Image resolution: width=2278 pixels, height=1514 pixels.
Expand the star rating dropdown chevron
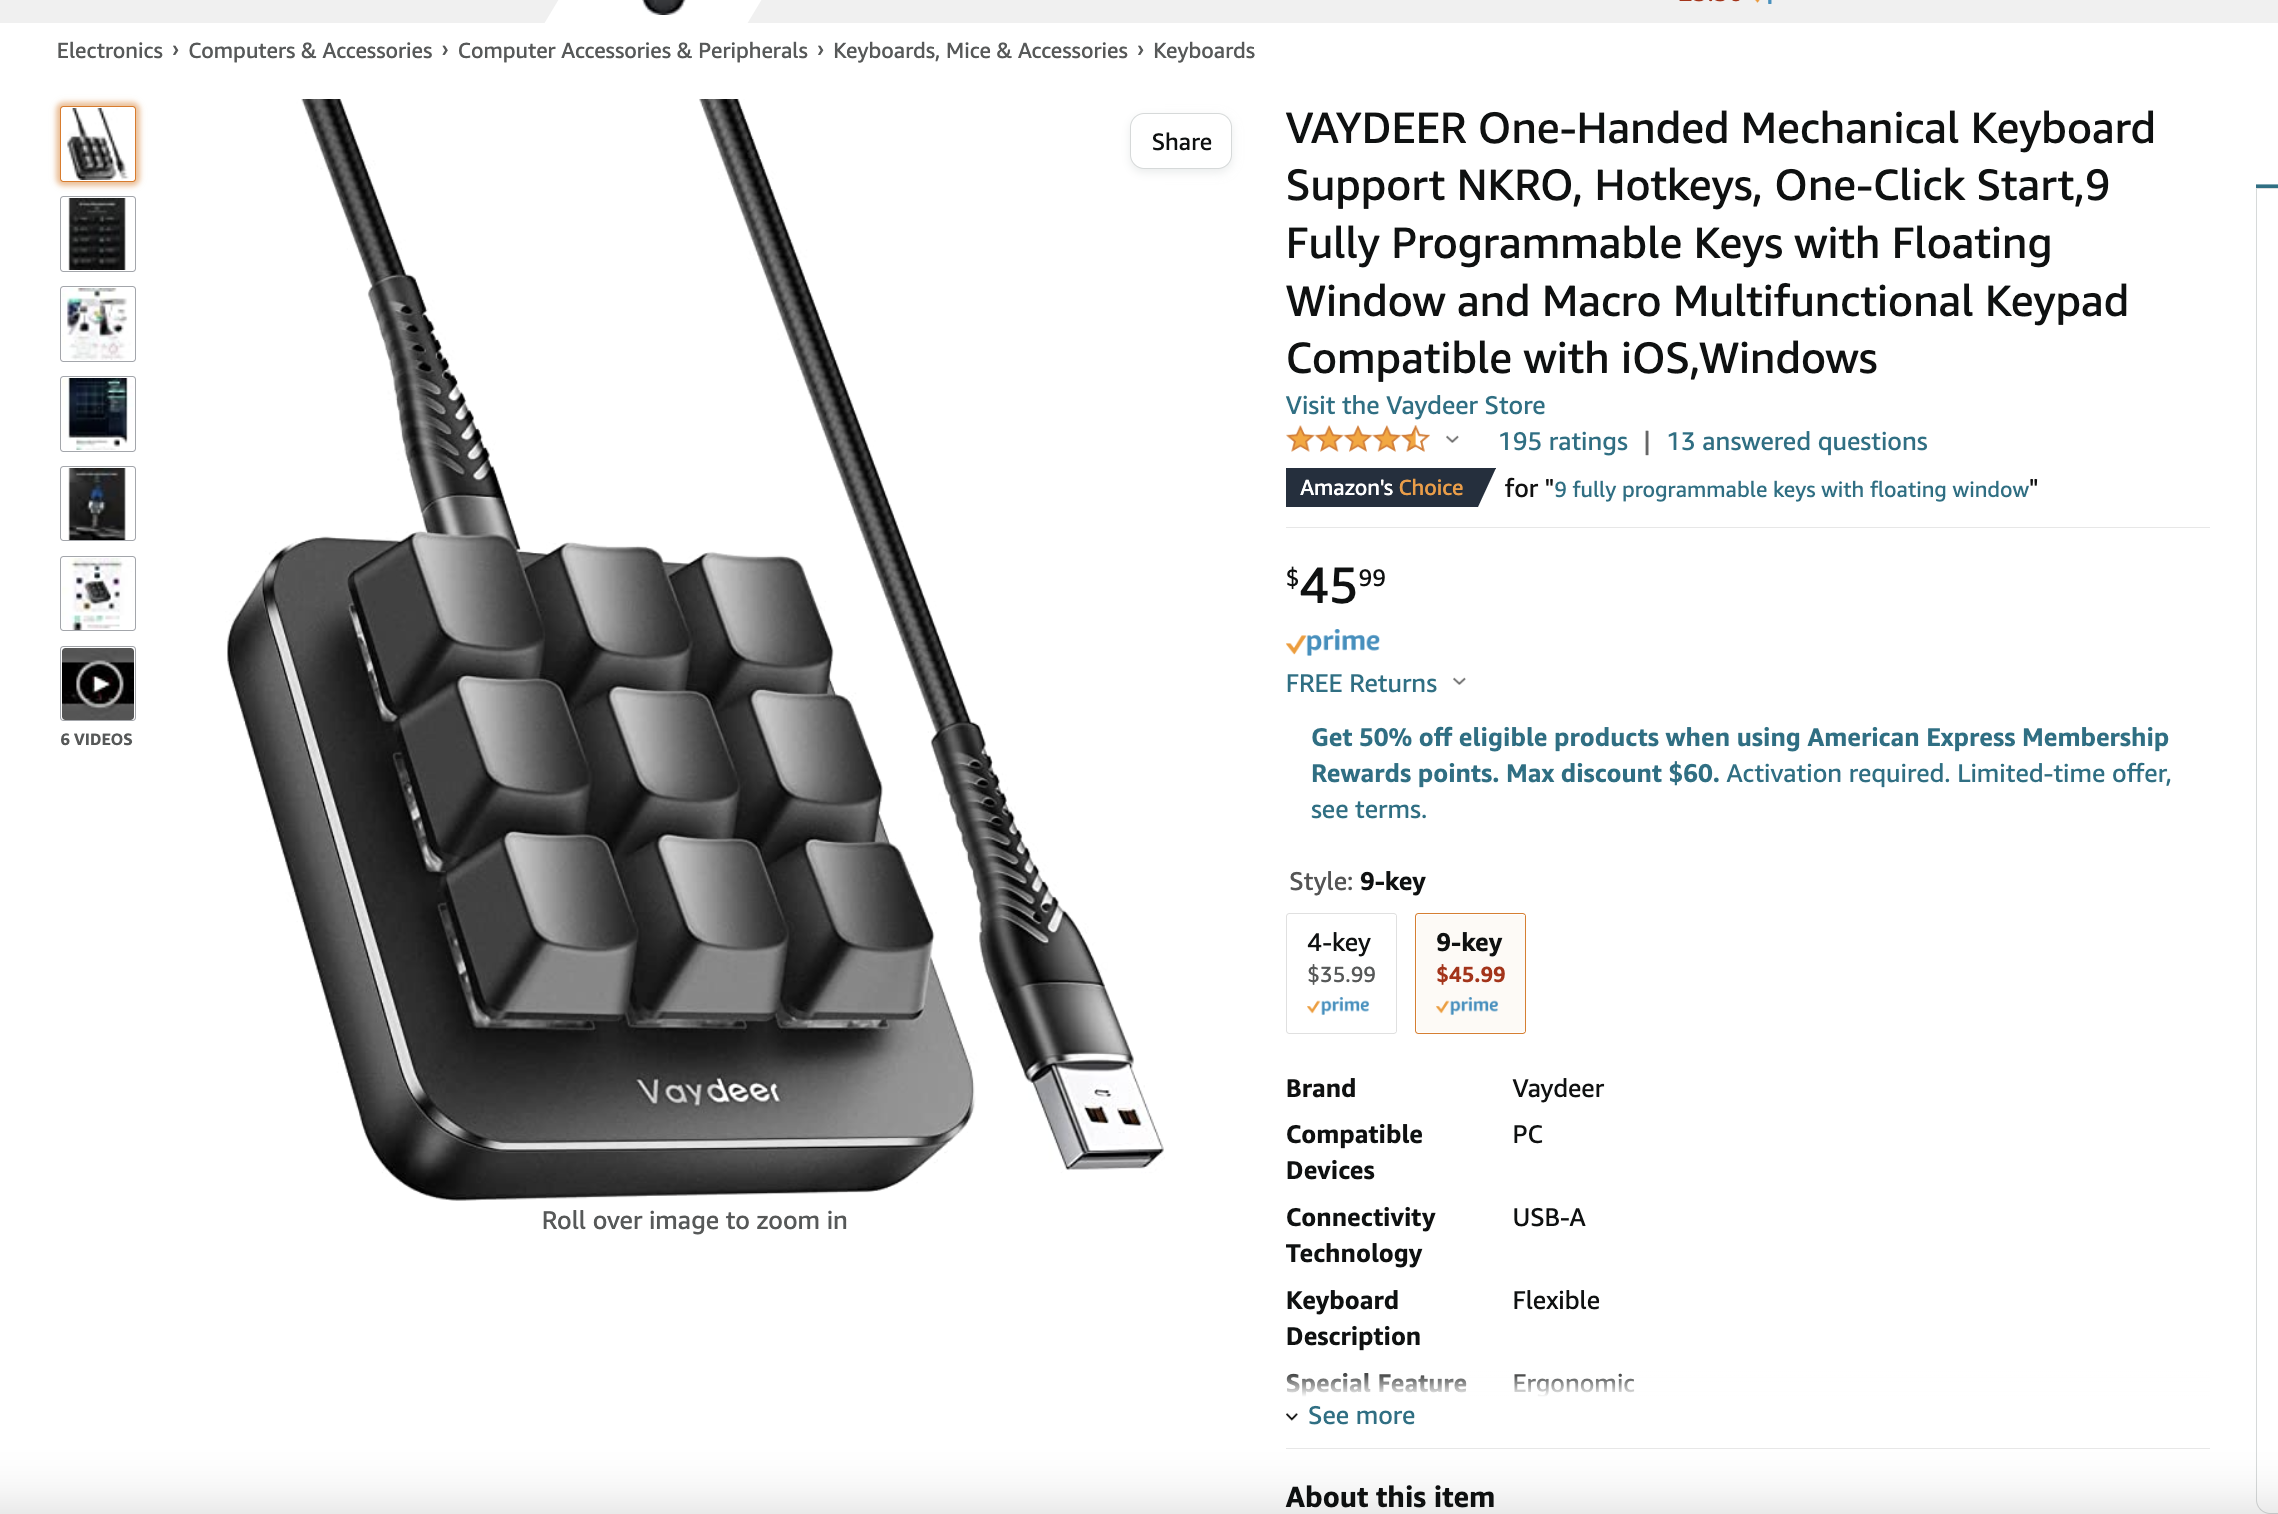click(1453, 440)
